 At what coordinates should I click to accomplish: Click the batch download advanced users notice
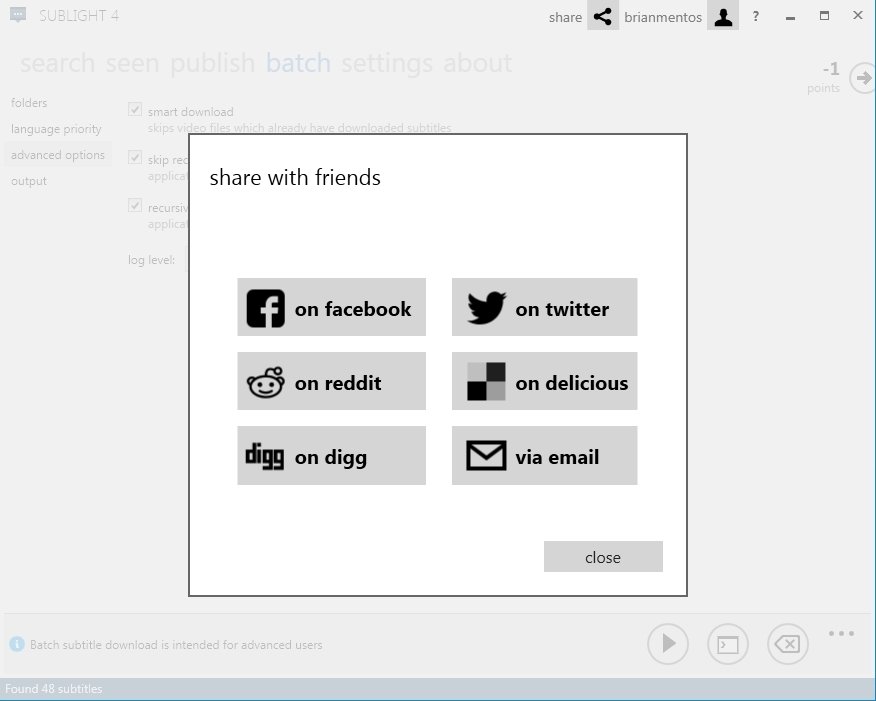176,645
